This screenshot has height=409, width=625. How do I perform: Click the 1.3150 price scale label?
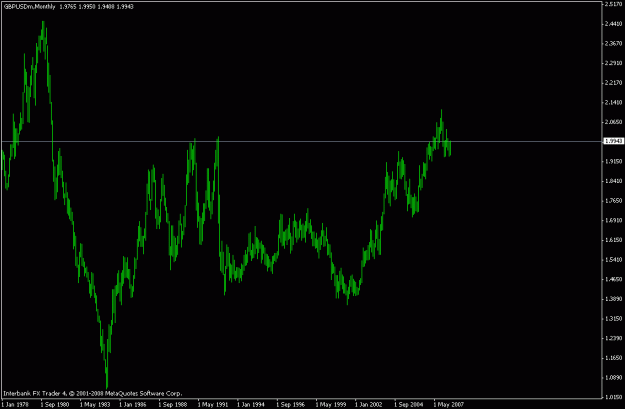(613, 319)
